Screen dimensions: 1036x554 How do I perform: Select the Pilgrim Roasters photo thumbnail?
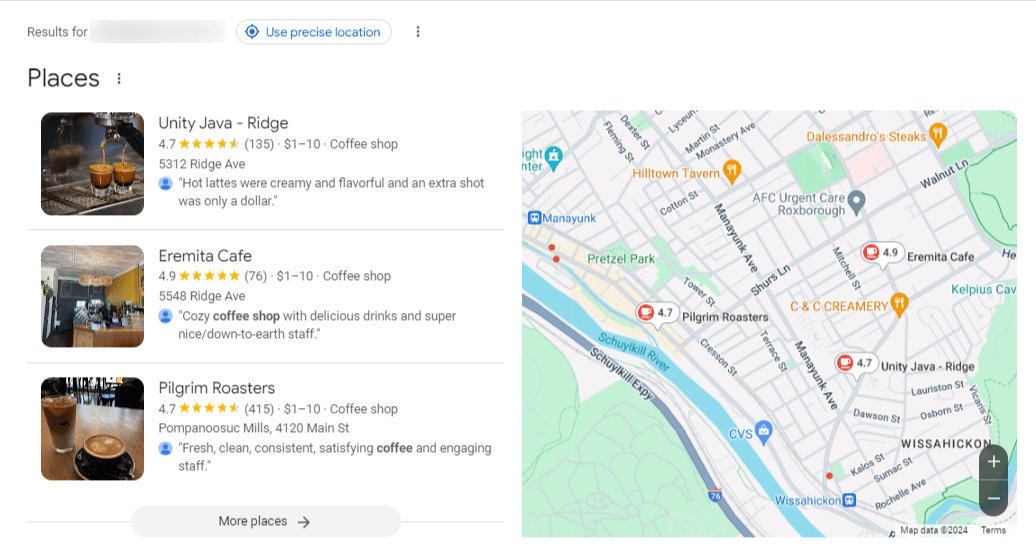tap(92, 429)
